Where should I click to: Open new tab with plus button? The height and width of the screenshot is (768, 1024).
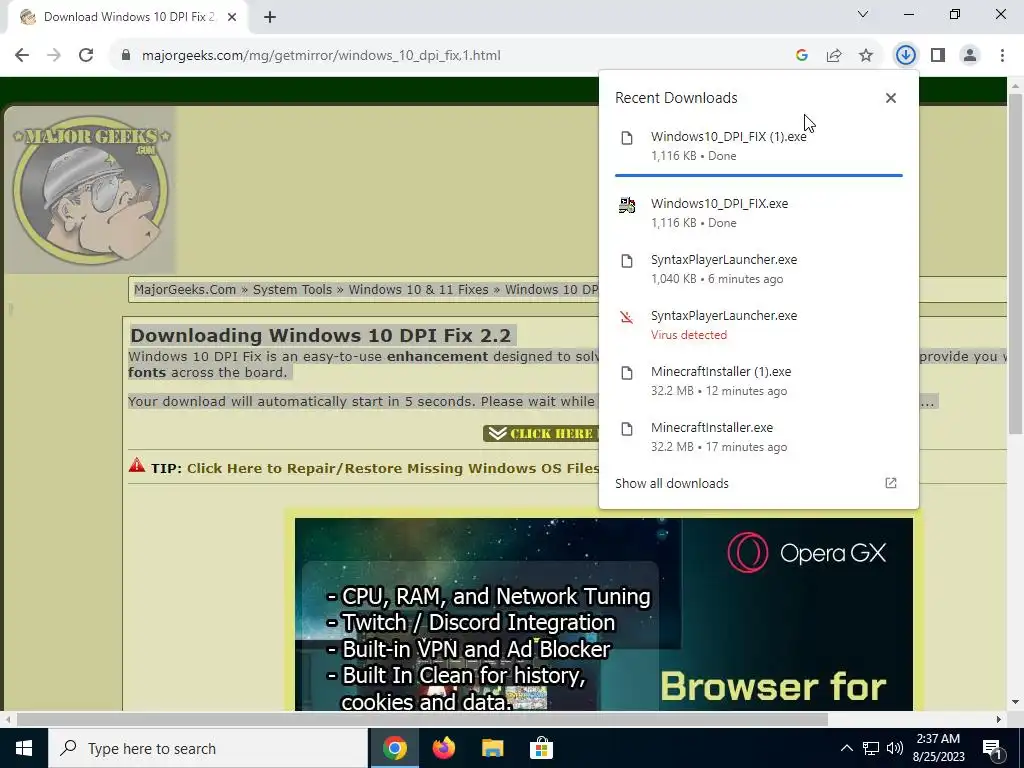click(270, 17)
